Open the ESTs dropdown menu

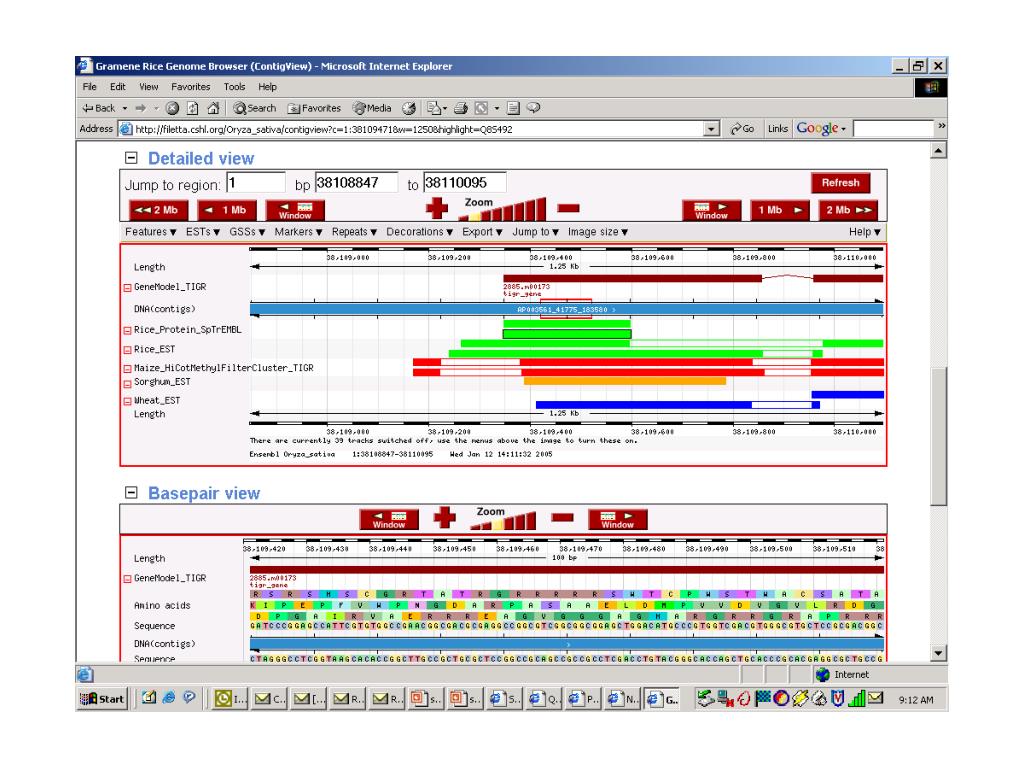(x=202, y=232)
